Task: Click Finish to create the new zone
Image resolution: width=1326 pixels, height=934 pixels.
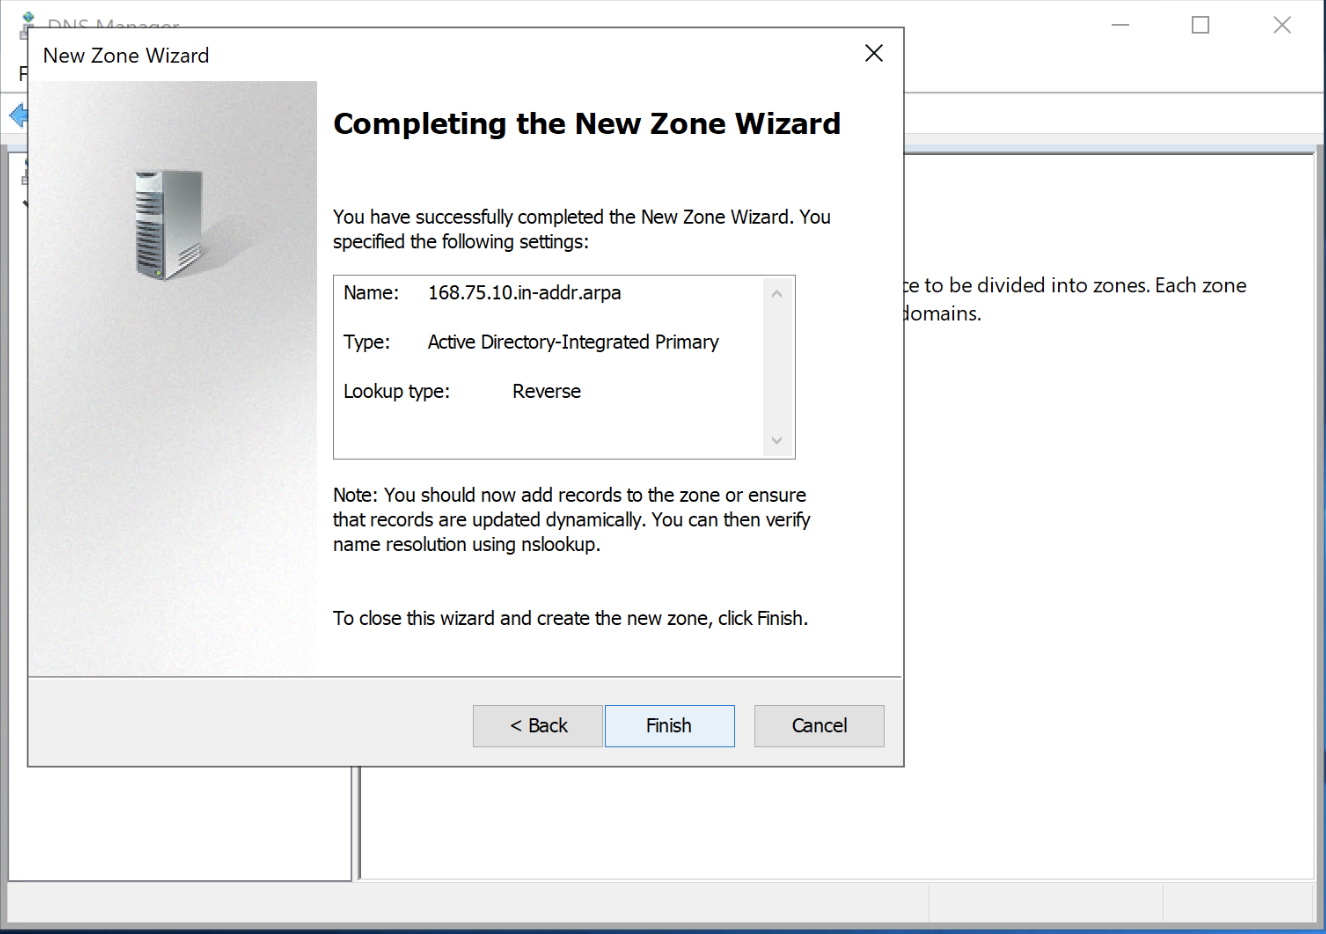Action: pyautogui.click(x=669, y=726)
